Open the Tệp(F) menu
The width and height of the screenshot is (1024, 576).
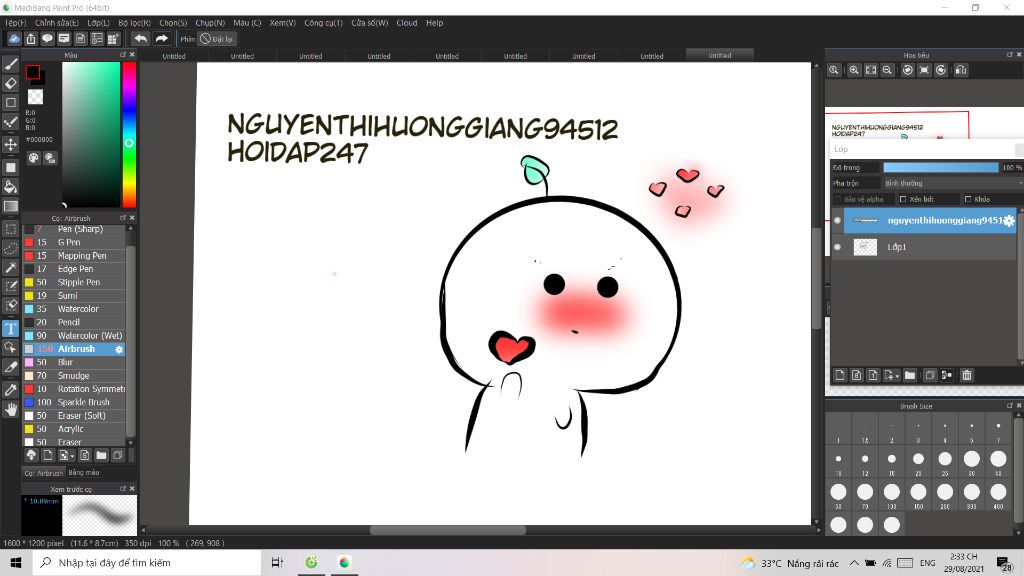[16, 23]
